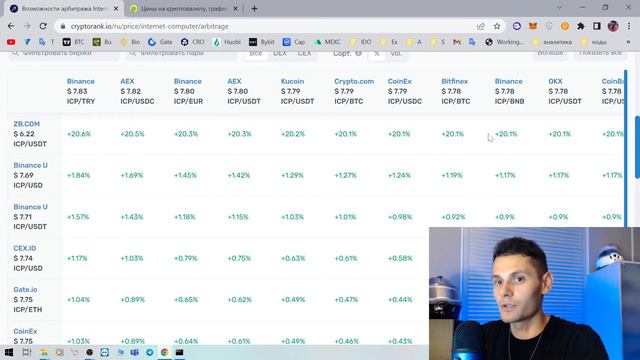
Task: Open the Extensions puzzle icon
Action: [x=581, y=26]
